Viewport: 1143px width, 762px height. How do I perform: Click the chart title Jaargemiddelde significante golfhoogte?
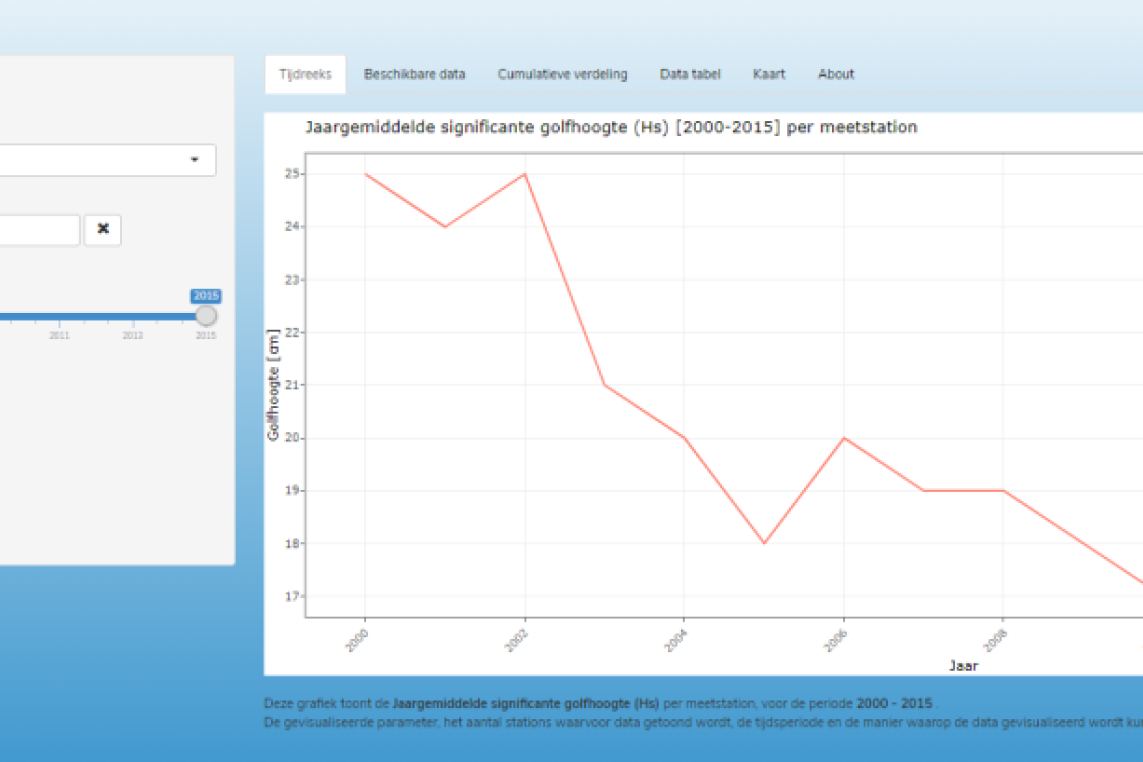[x=611, y=127]
